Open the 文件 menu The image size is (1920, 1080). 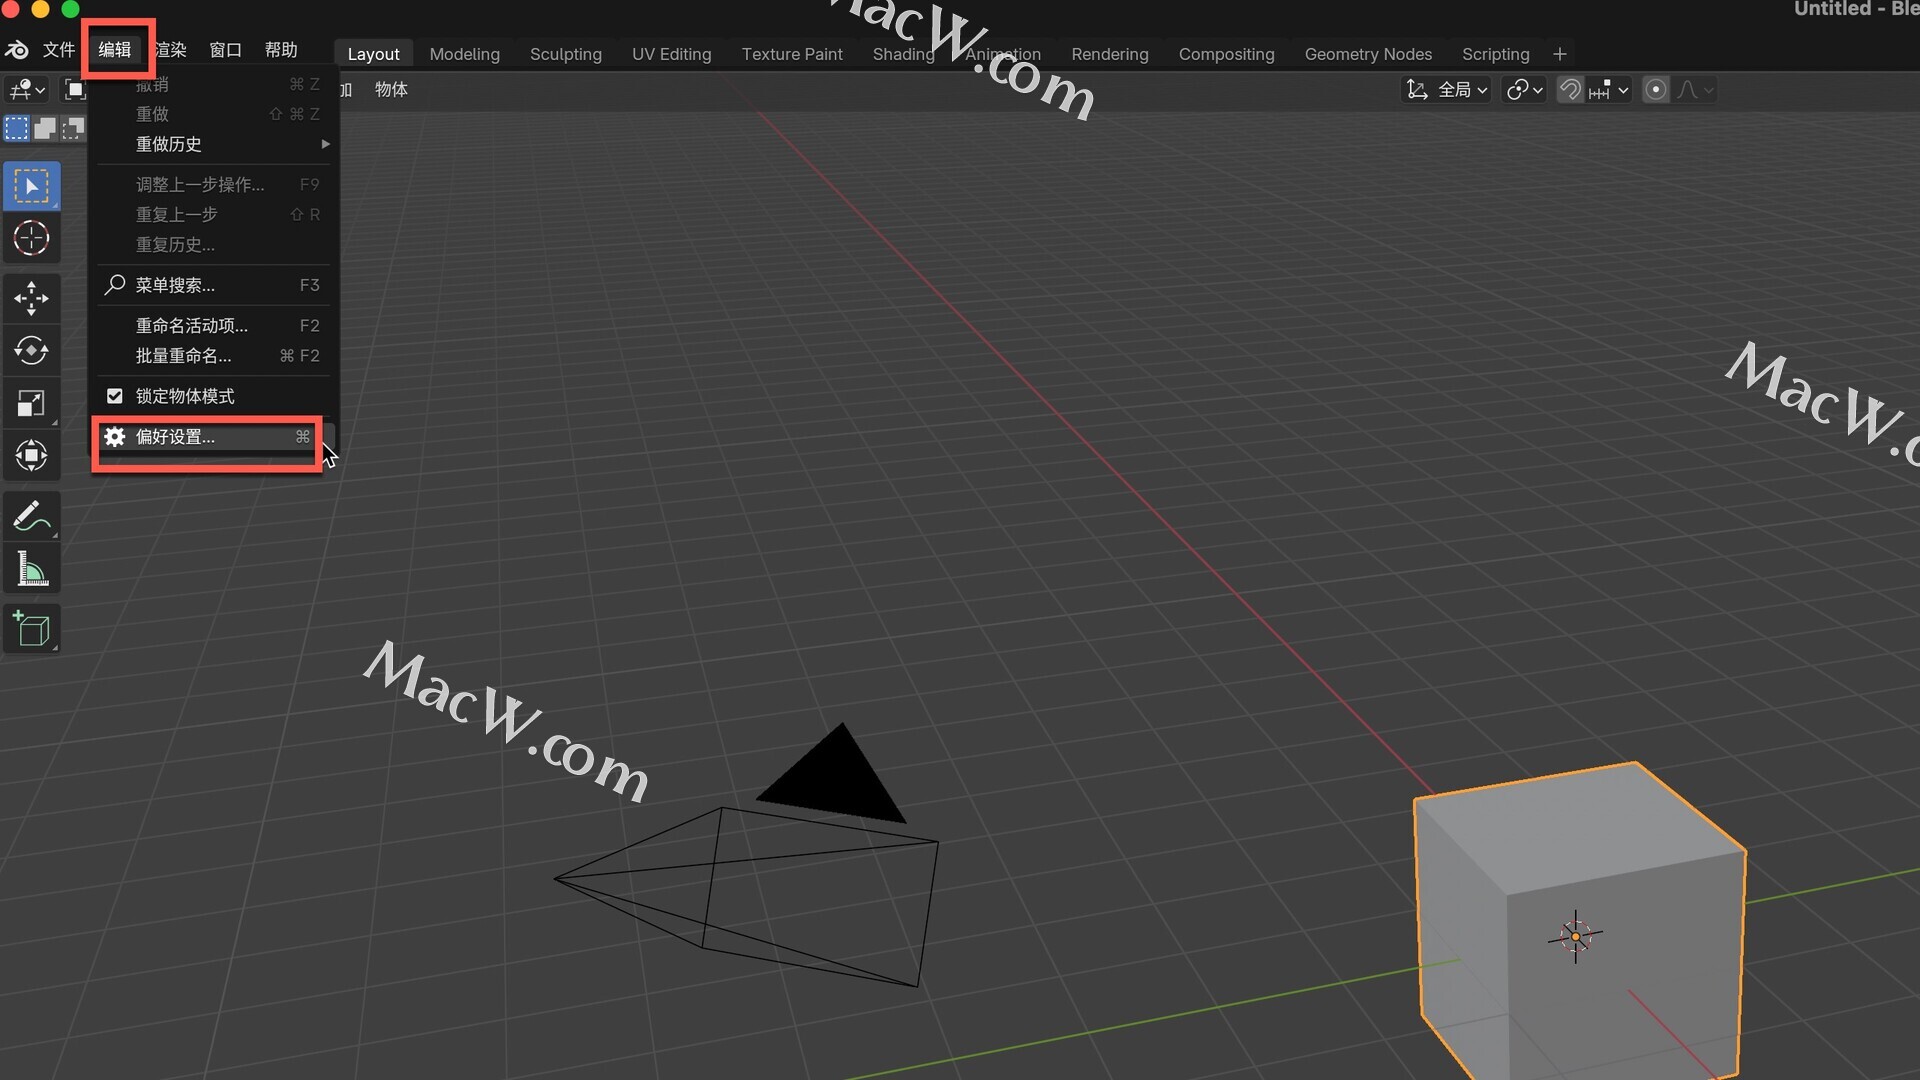(59, 50)
